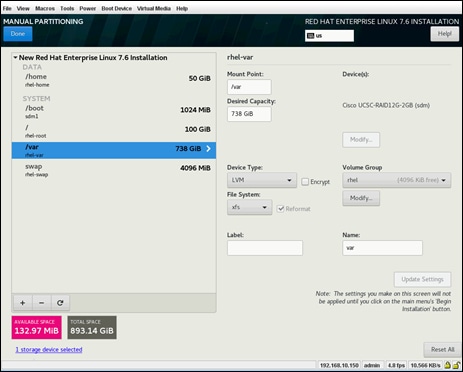
Task: Select the /boot 1024 MiB partition
Action: coord(114,112)
